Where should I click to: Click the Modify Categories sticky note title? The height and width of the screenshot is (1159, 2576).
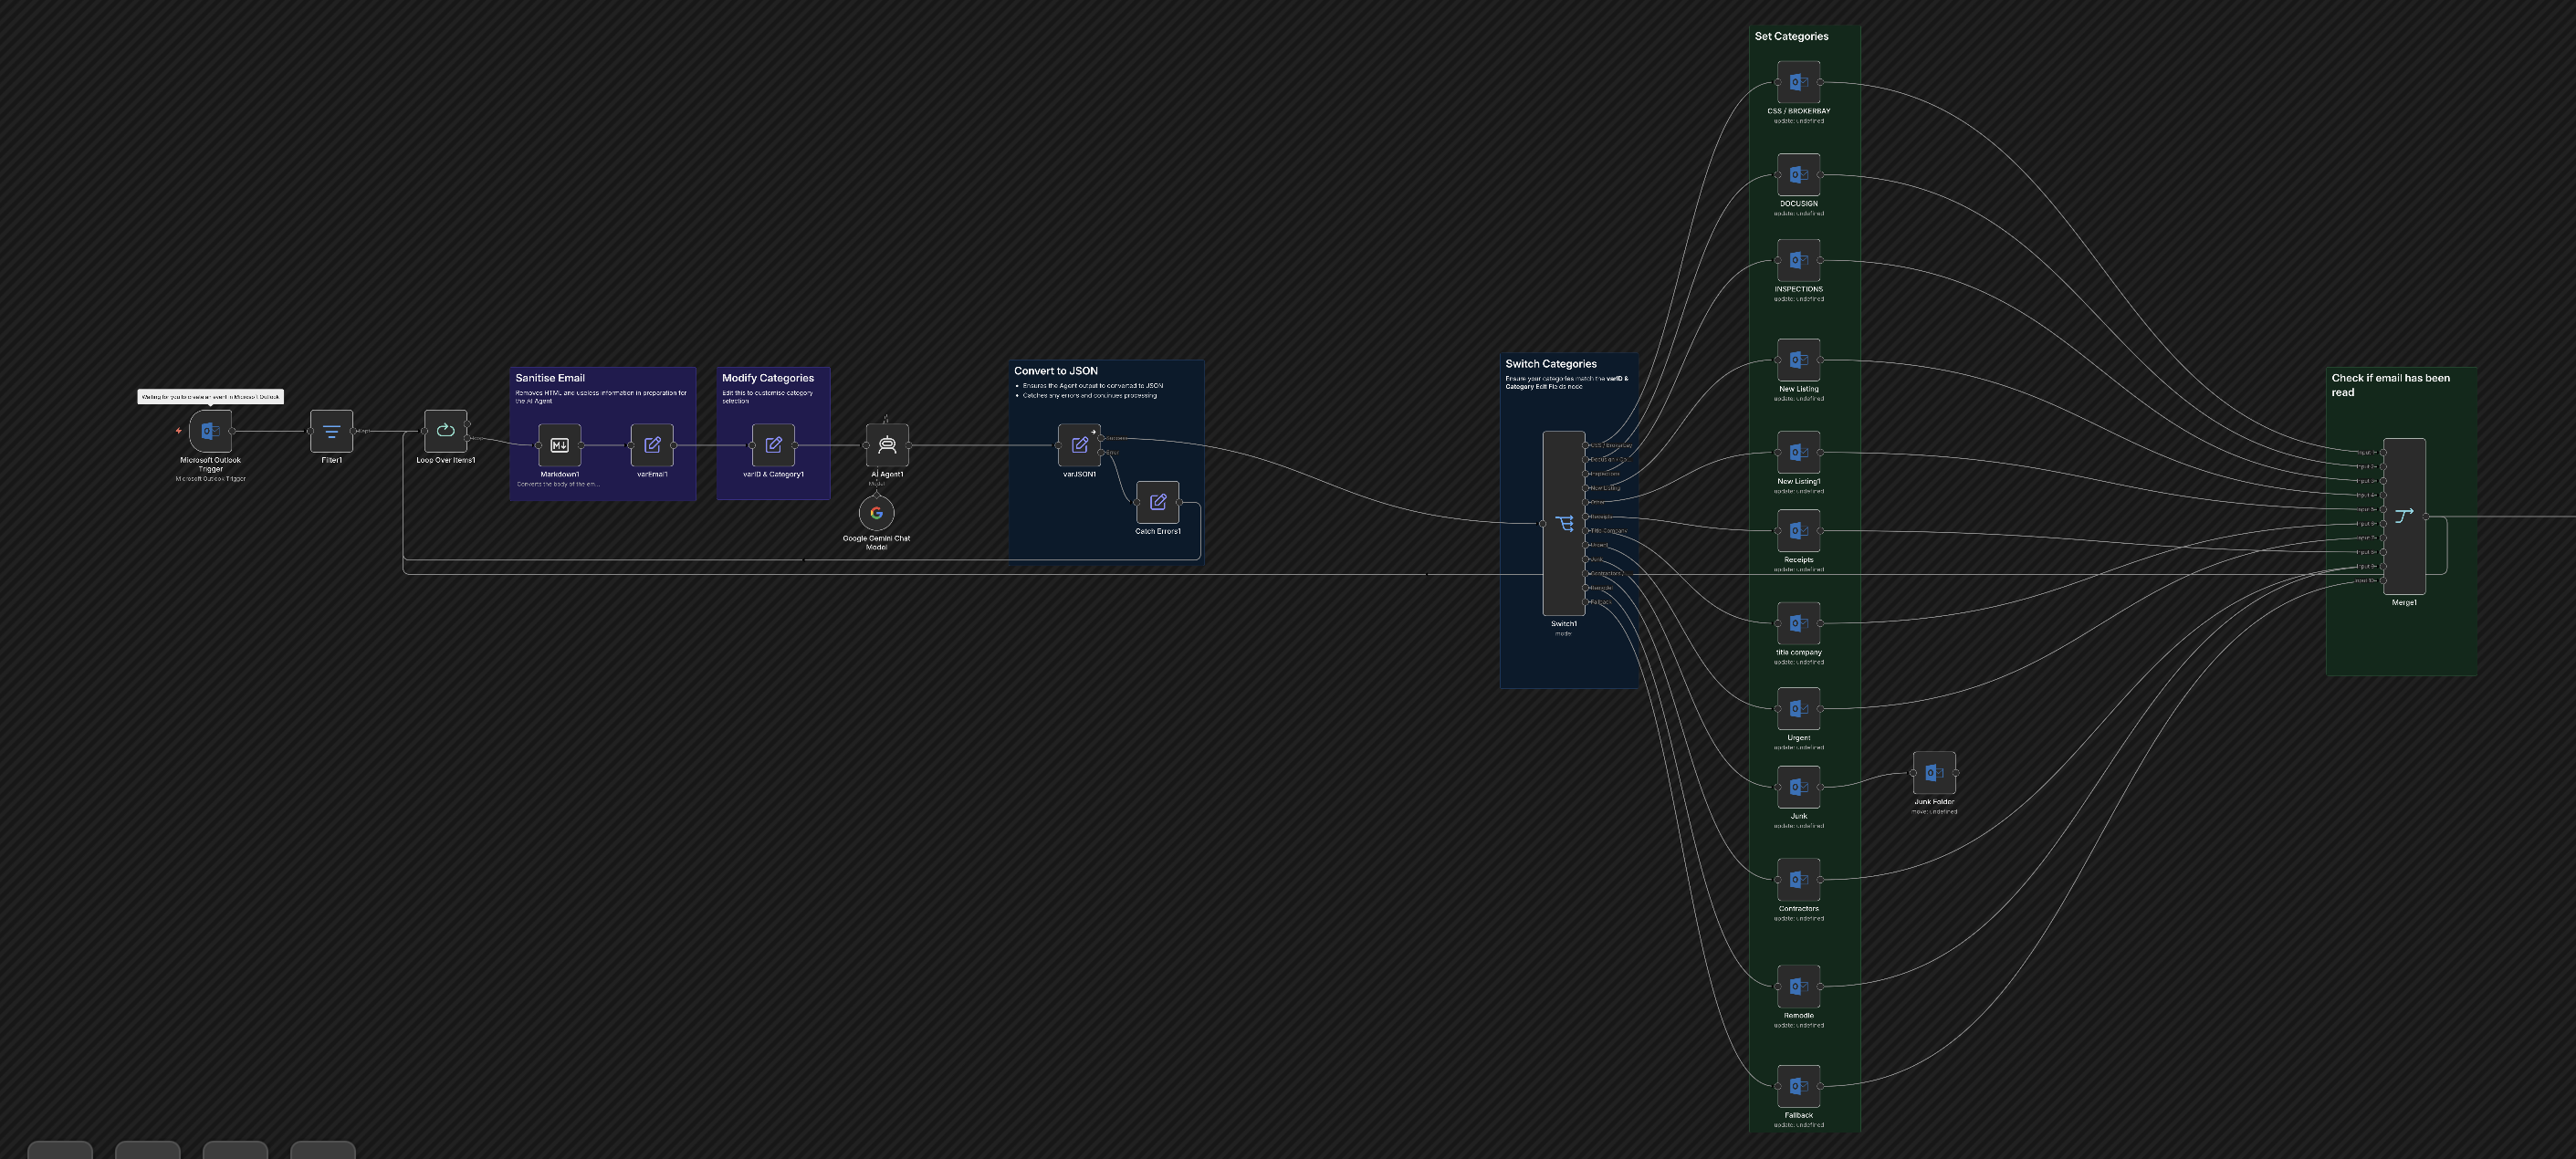[768, 378]
